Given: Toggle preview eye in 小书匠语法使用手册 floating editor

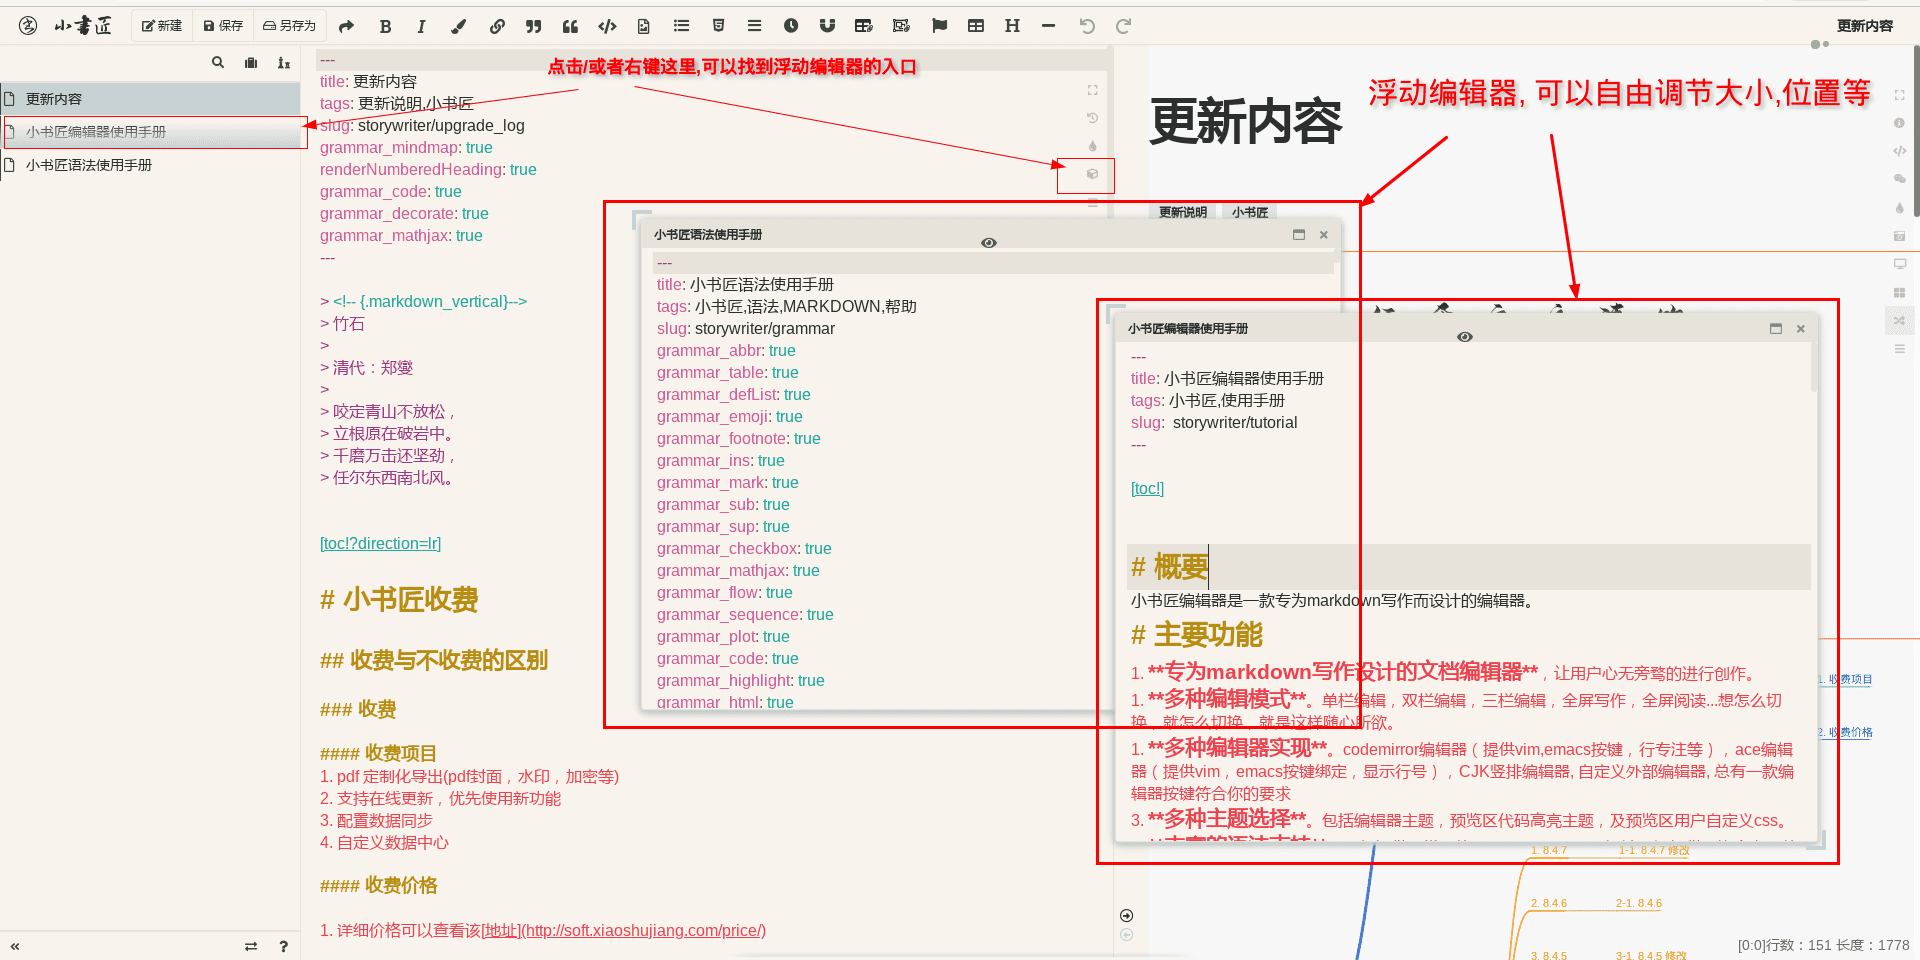Looking at the screenshot, I should coord(989,243).
